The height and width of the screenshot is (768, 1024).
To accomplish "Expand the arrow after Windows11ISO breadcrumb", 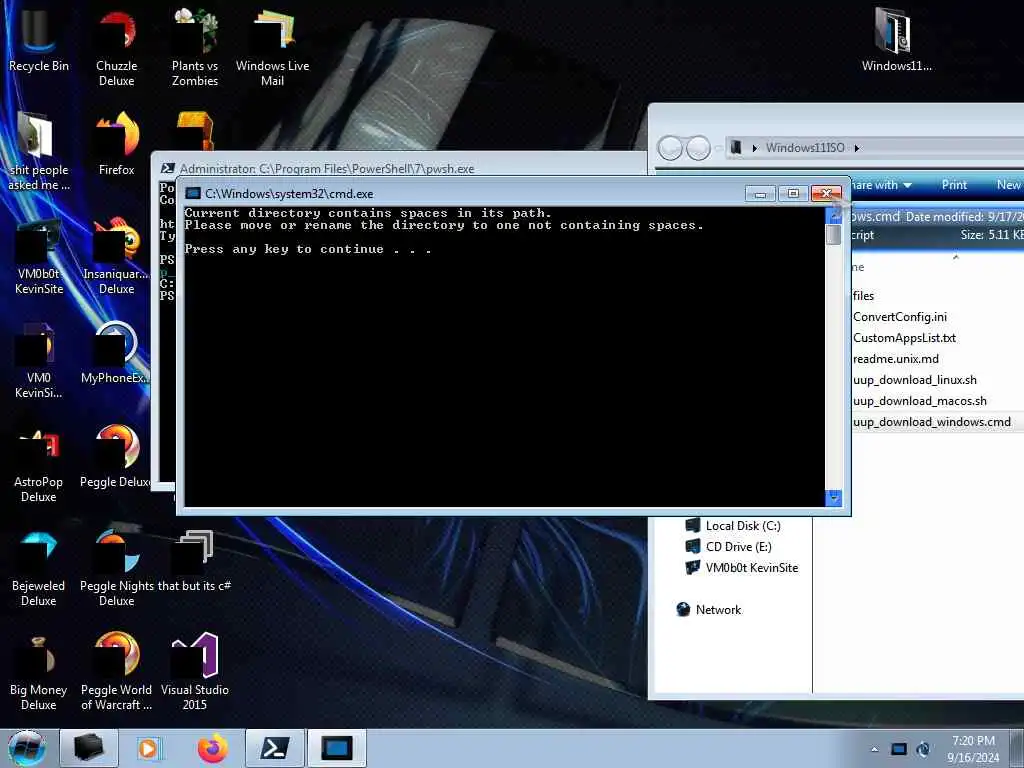I will [857, 148].
